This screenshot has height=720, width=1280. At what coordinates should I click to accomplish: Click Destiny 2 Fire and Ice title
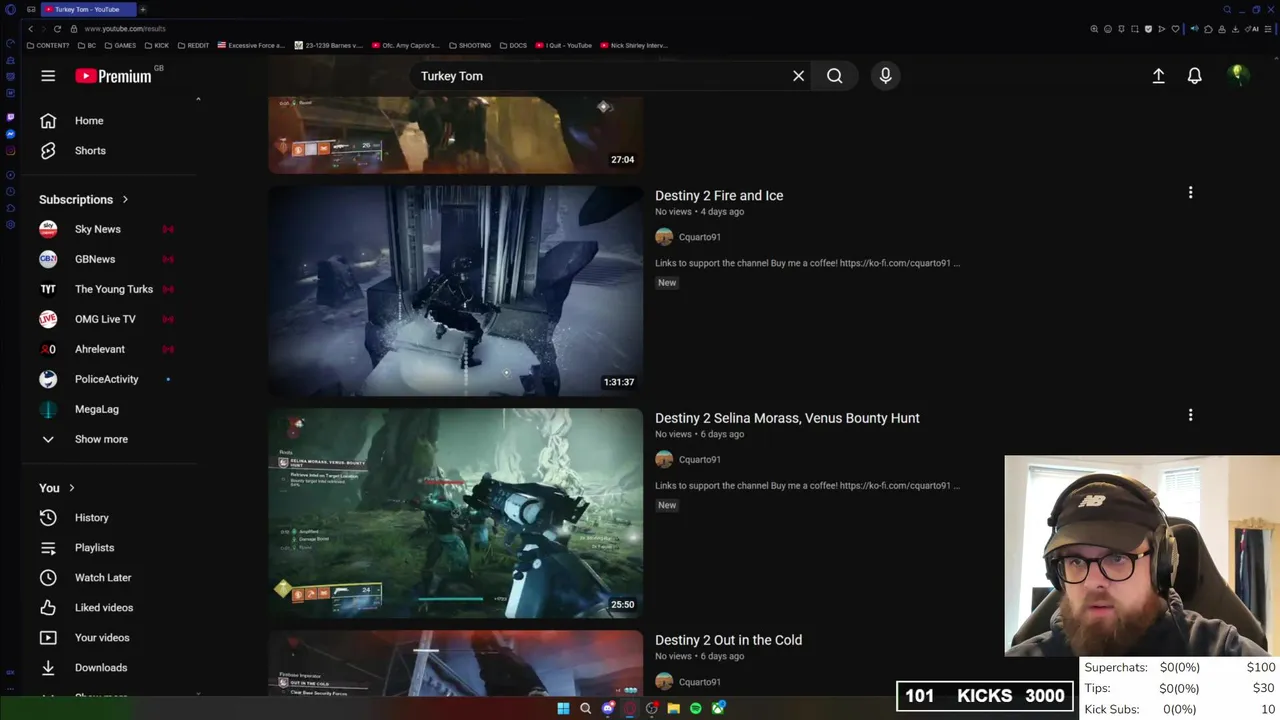[719, 196]
